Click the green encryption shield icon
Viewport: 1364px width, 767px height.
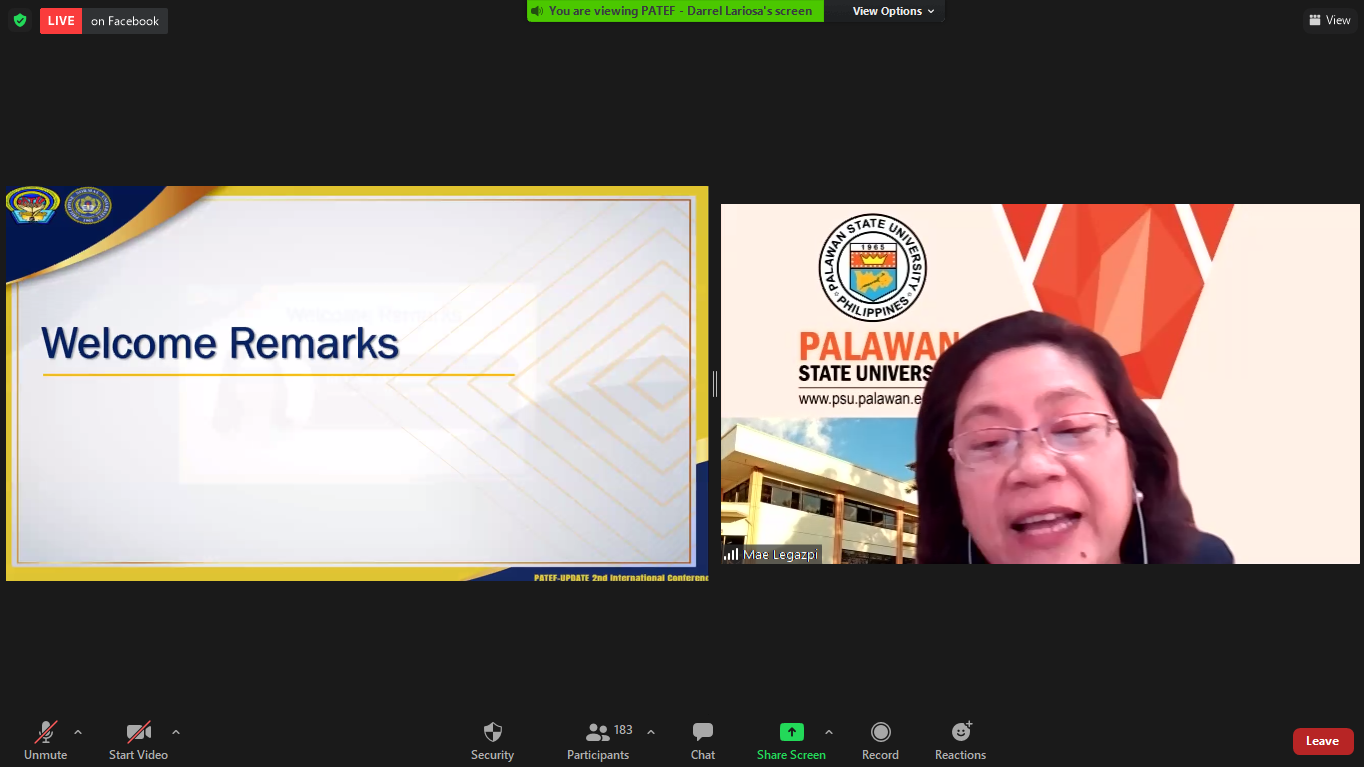[20, 20]
